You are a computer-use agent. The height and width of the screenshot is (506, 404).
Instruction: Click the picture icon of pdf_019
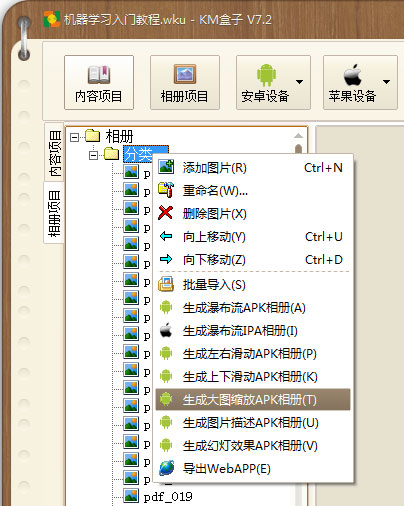click(x=131, y=496)
